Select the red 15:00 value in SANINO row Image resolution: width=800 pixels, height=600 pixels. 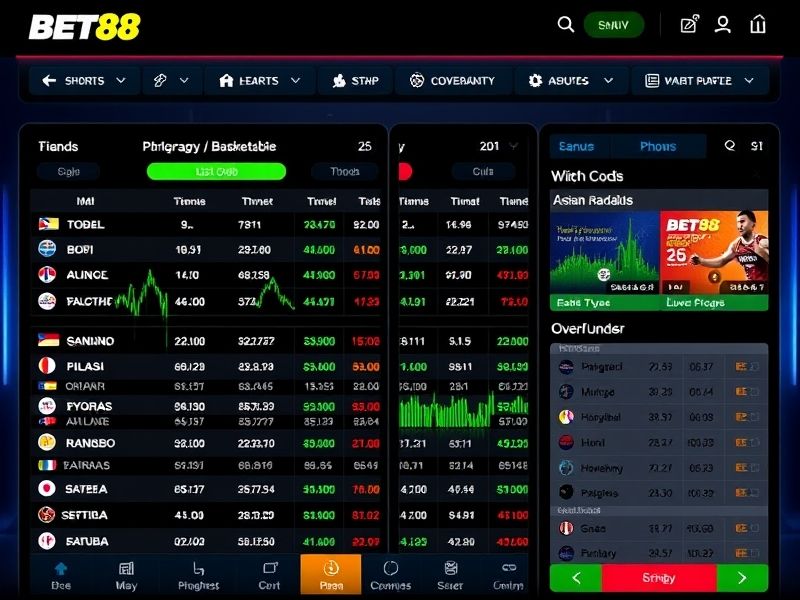pyautogui.click(x=365, y=341)
